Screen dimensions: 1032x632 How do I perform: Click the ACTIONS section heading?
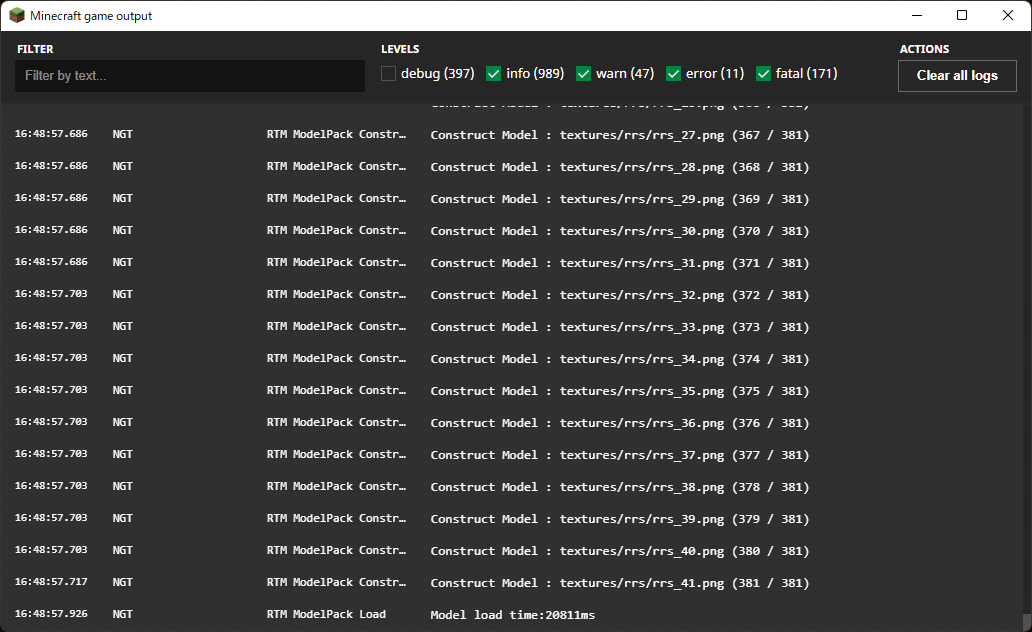pyautogui.click(x=924, y=49)
